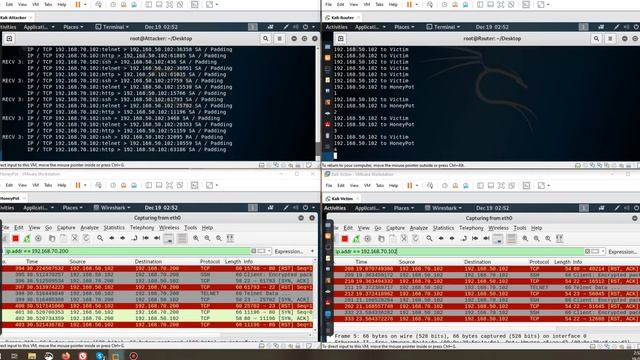Select the Kali Router VM tab

[x=342, y=18]
